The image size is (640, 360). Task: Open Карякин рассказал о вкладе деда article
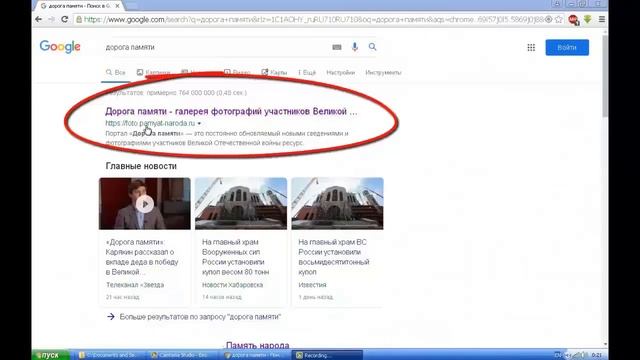[142, 257]
